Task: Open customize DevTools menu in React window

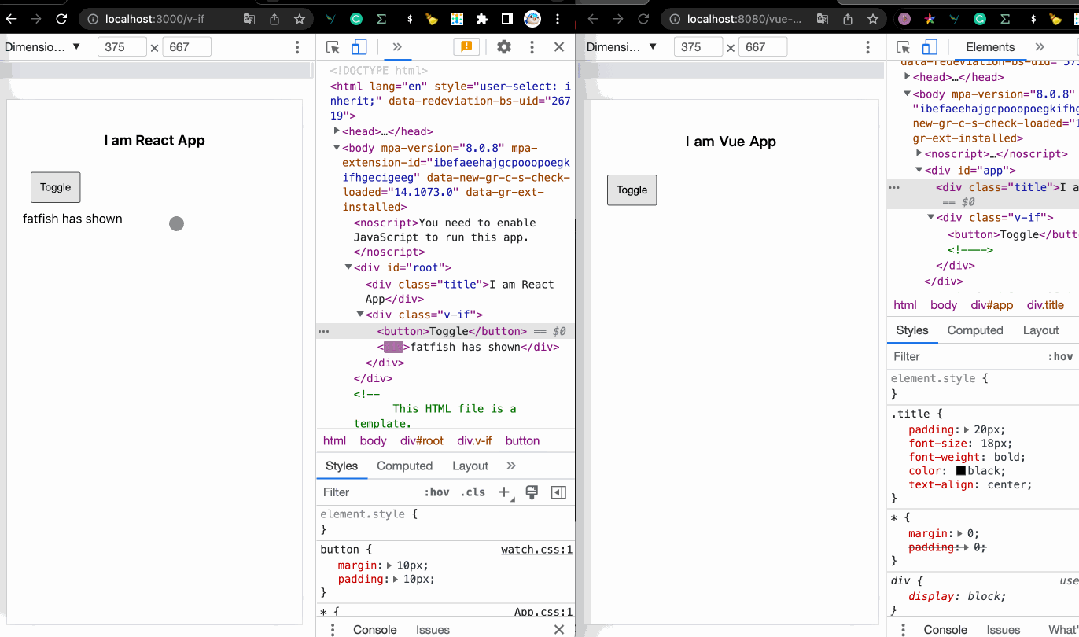Action: coord(532,47)
